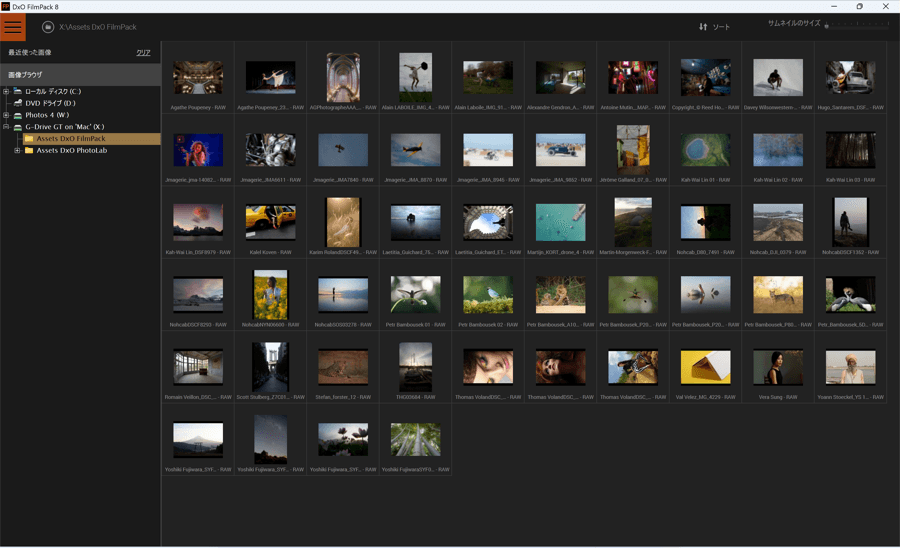
Task: Click the クリア link to clear recents
Action: [x=143, y=52]
